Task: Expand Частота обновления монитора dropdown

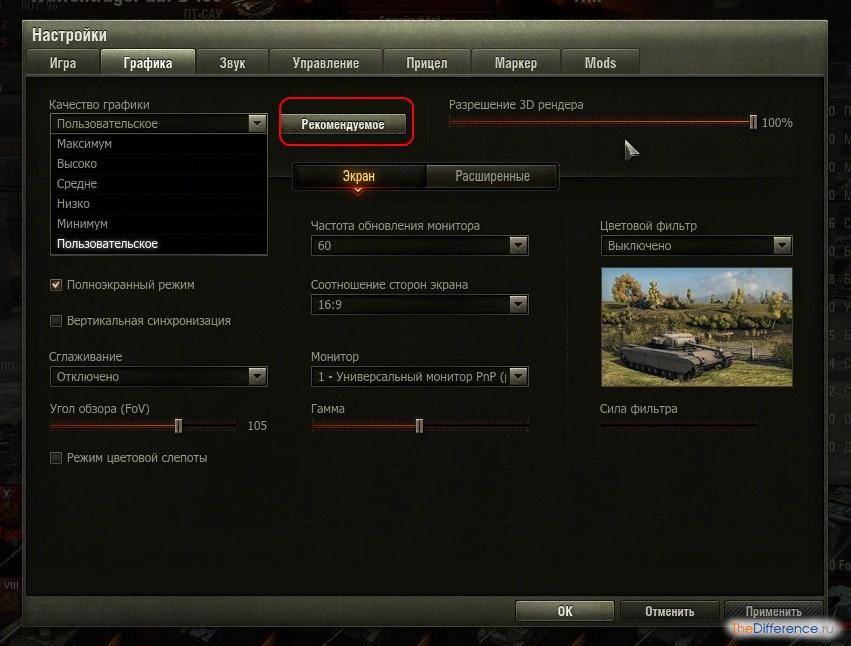Action: click(518, 245)
